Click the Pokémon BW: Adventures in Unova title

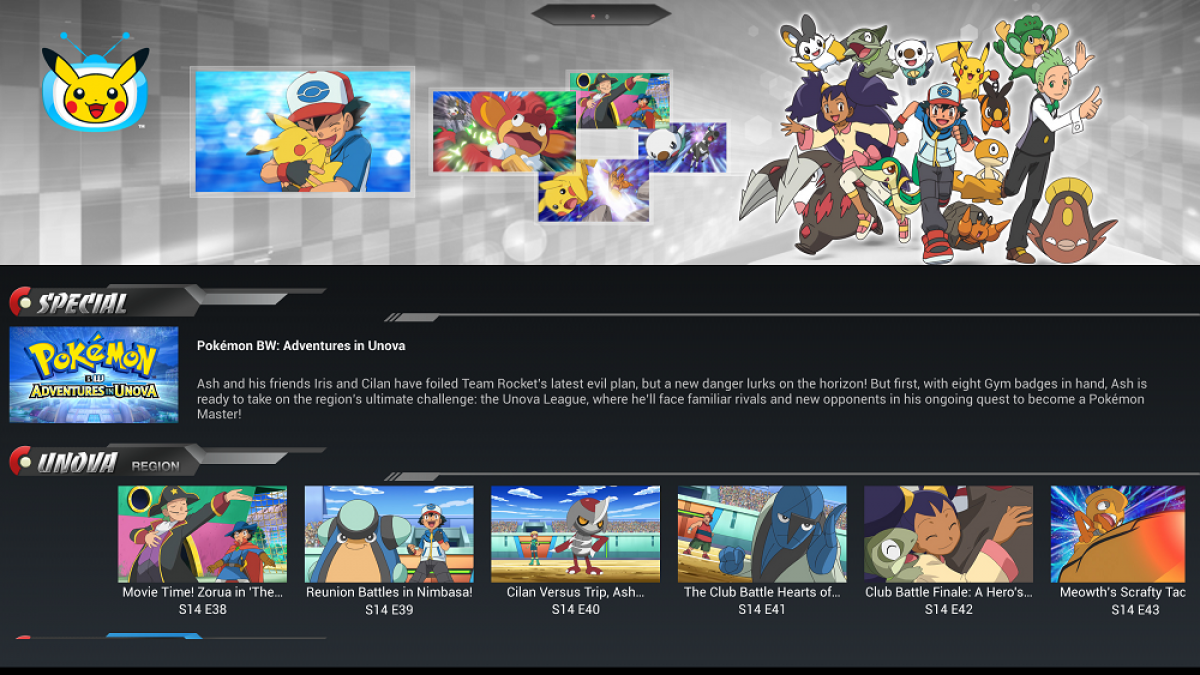pyautogui.click(x=301, y=346)
